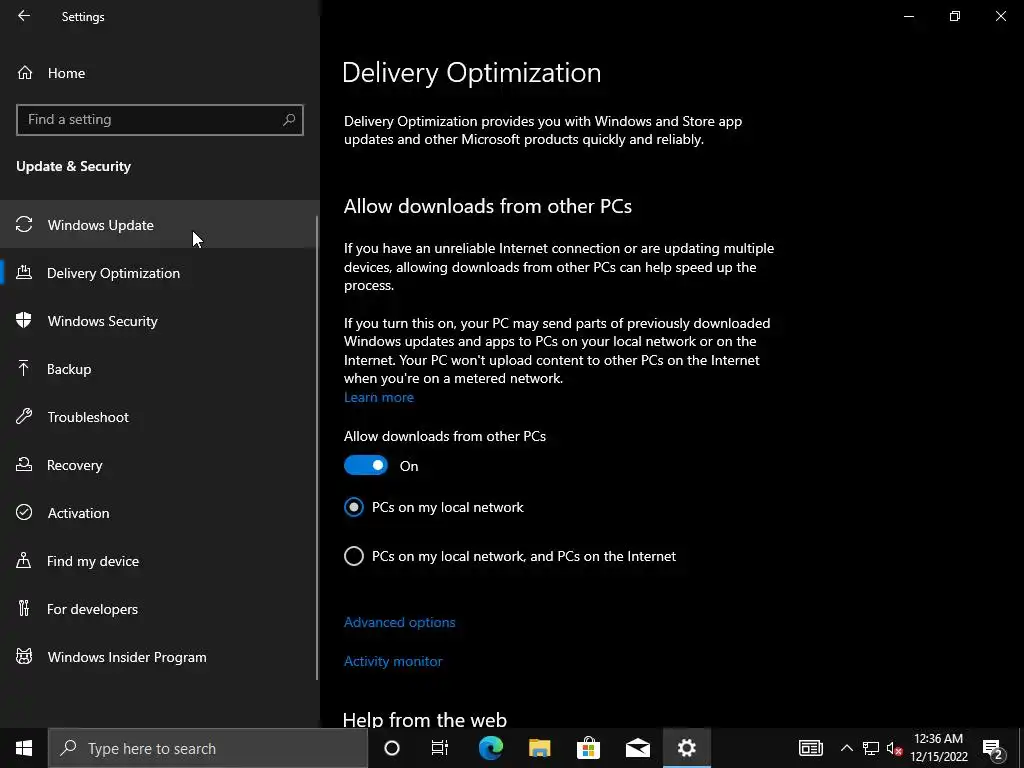The image size is (1024, 768).
Task: Click the Find a setting search box
Action: [159, 120]
